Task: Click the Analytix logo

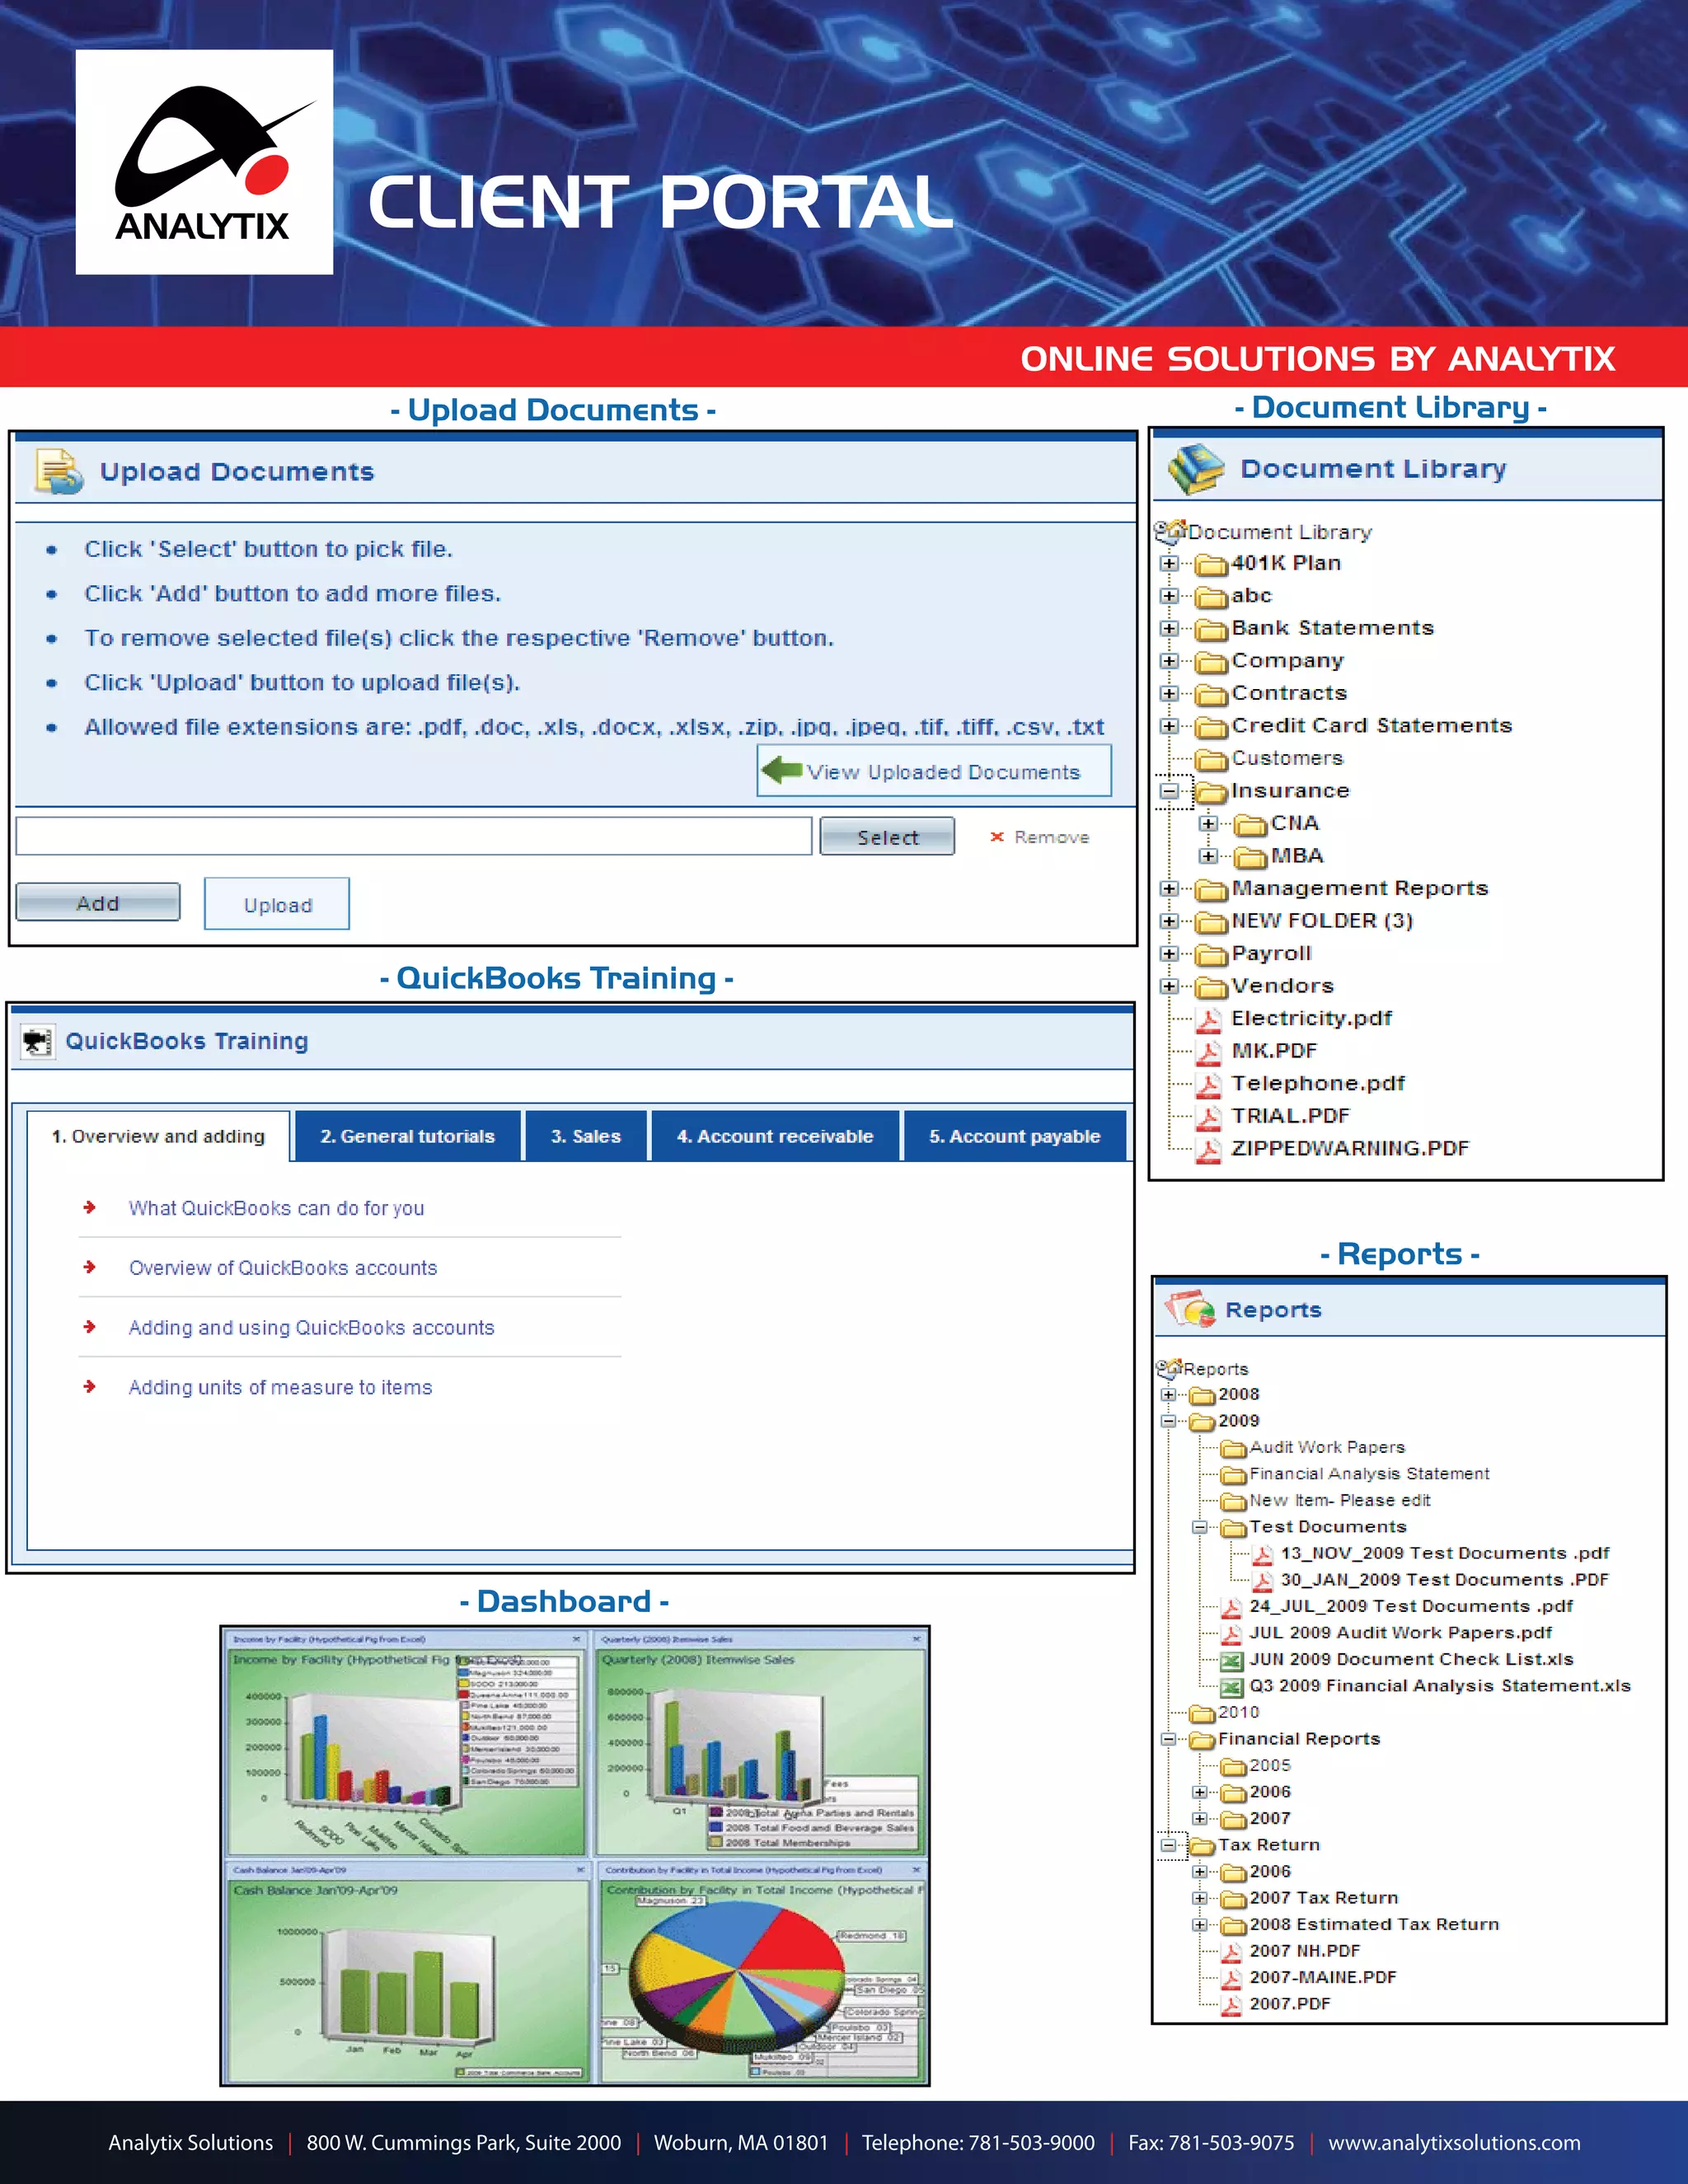Action: point(204,162)
